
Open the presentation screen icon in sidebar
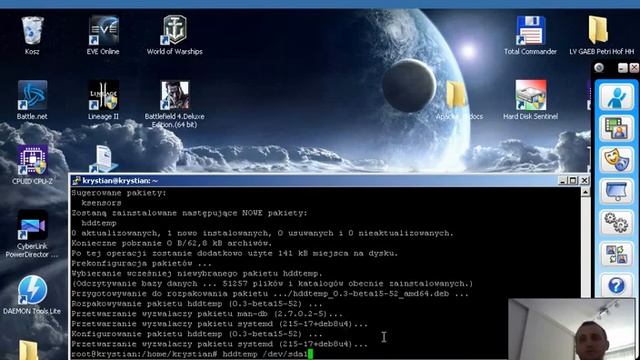616,191
